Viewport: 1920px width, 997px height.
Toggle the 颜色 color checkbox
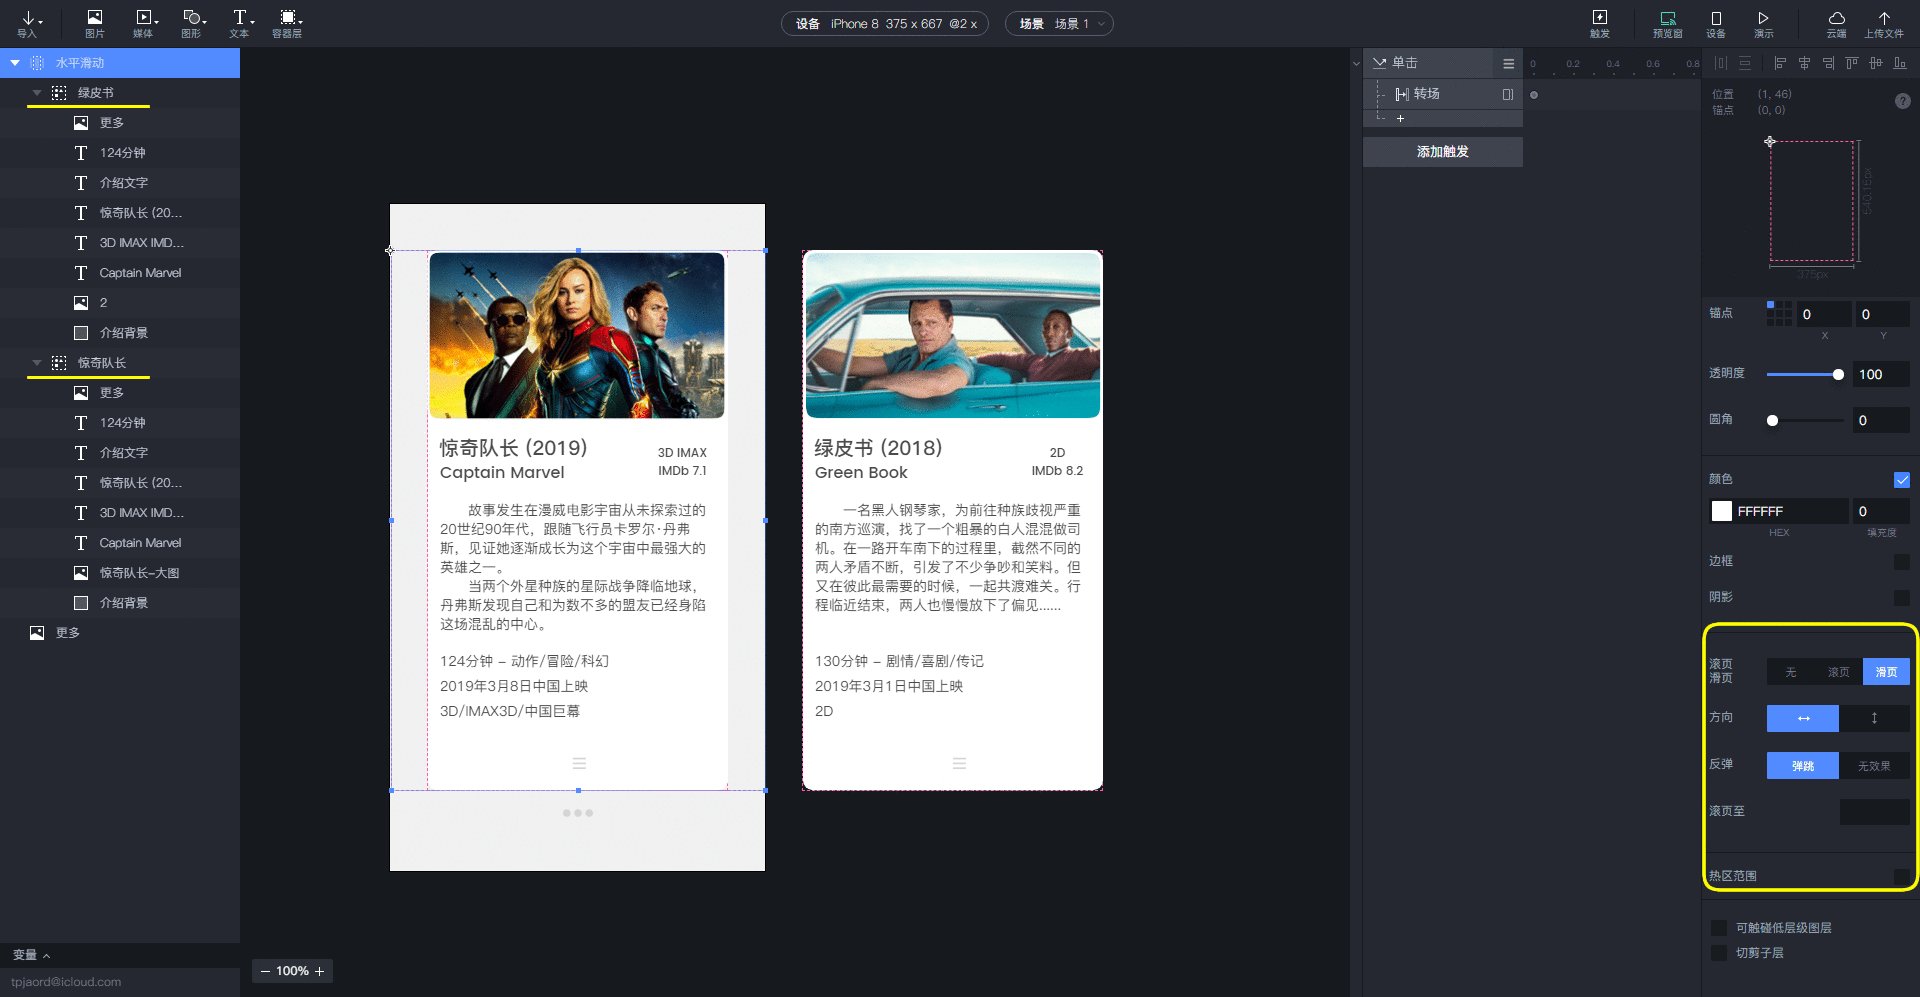[x=1902, y=480]
